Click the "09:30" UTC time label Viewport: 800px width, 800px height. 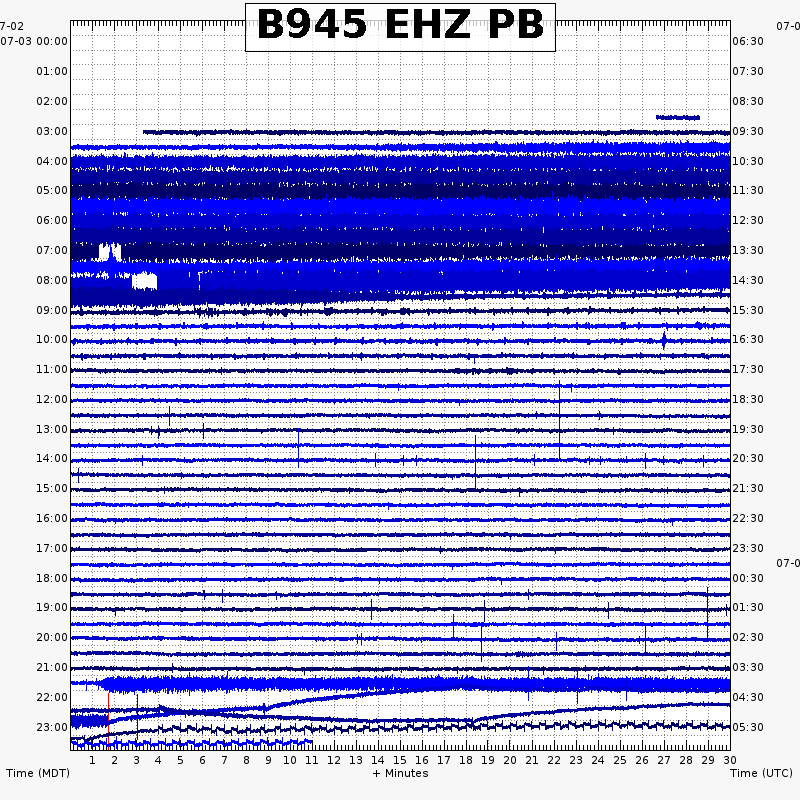tap(748, 132)
